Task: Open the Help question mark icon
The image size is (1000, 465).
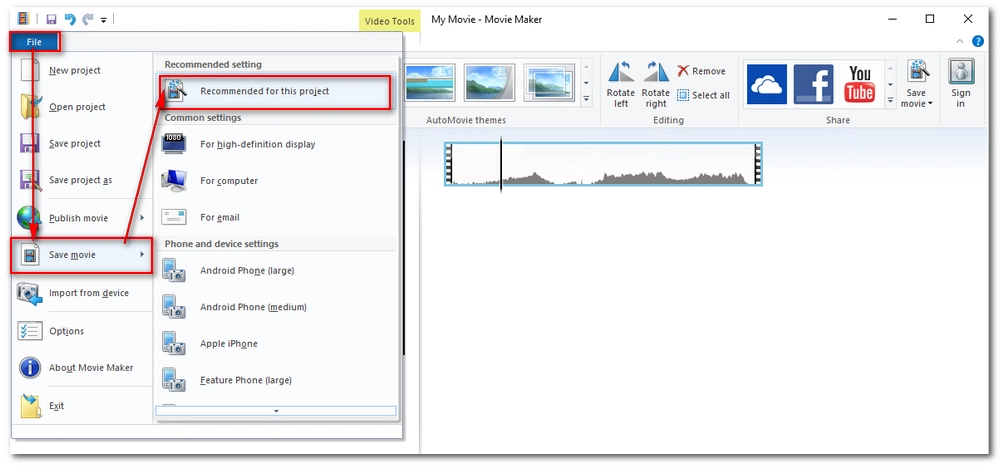Action: [977, 42]
